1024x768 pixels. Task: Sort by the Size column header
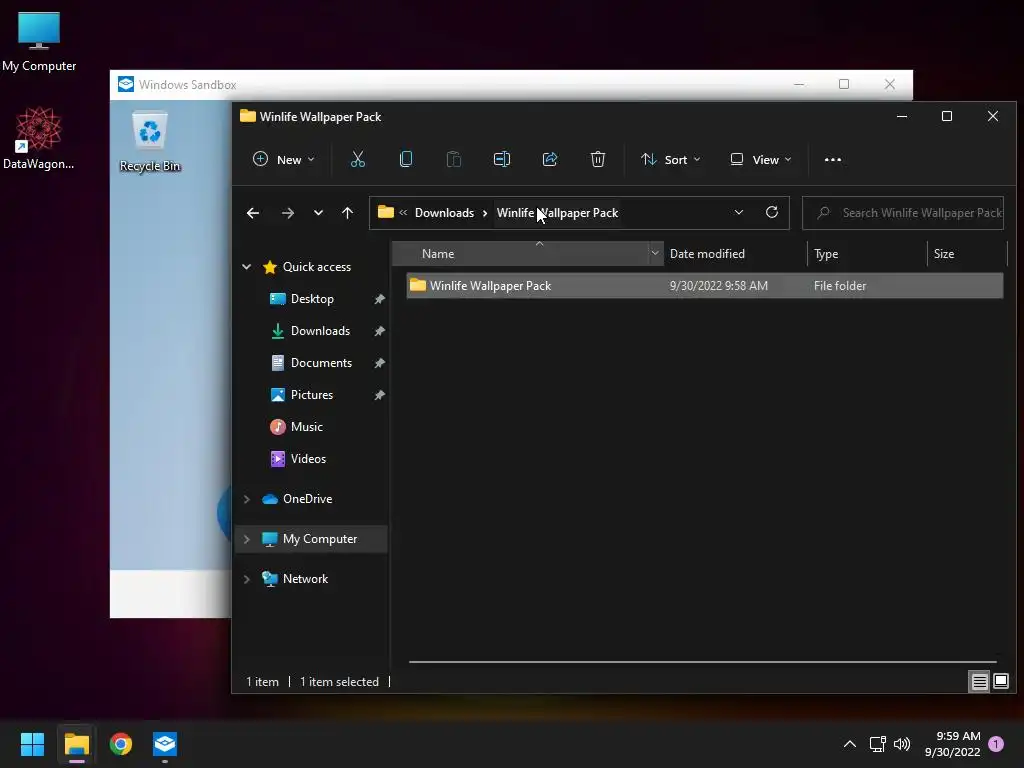(967, 253)
